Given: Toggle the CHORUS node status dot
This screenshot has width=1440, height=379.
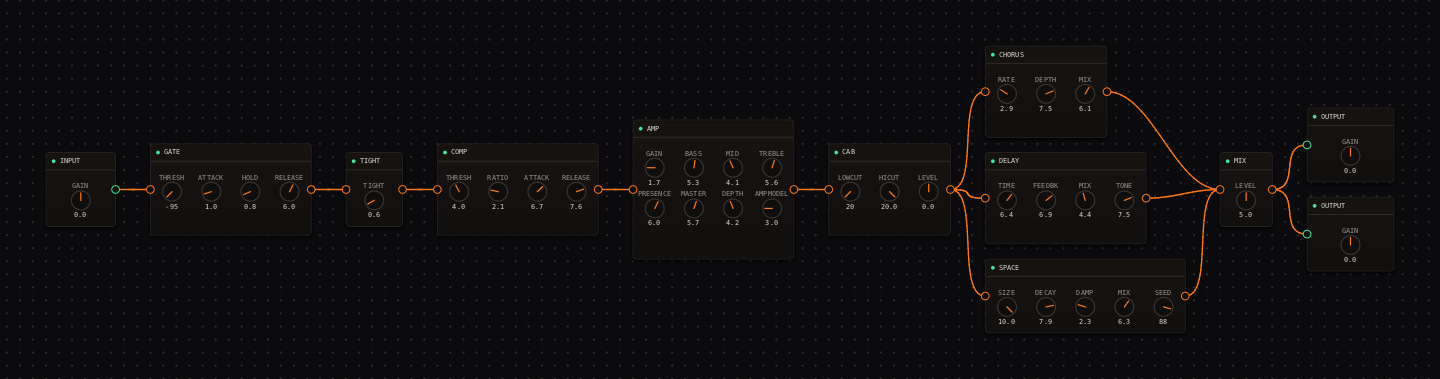Looking at the screenshot, I should click(993, 54).
